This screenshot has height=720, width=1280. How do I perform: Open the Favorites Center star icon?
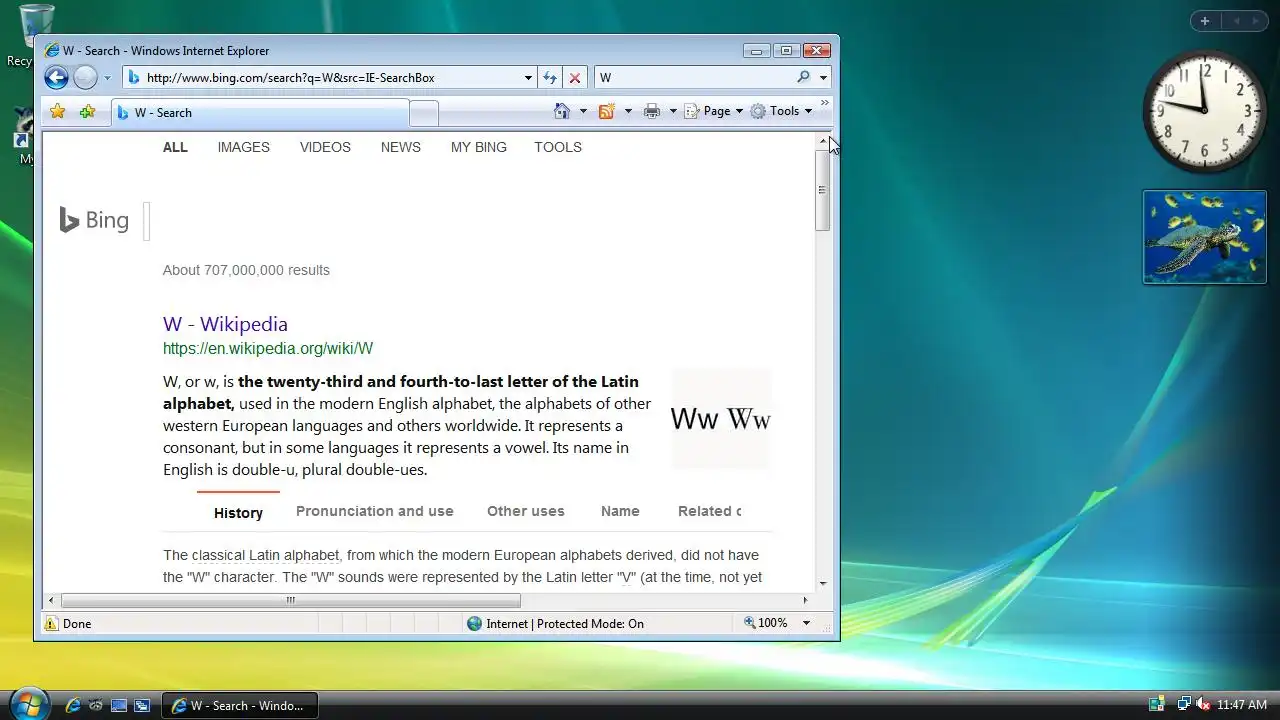click(x=58, y=112)
